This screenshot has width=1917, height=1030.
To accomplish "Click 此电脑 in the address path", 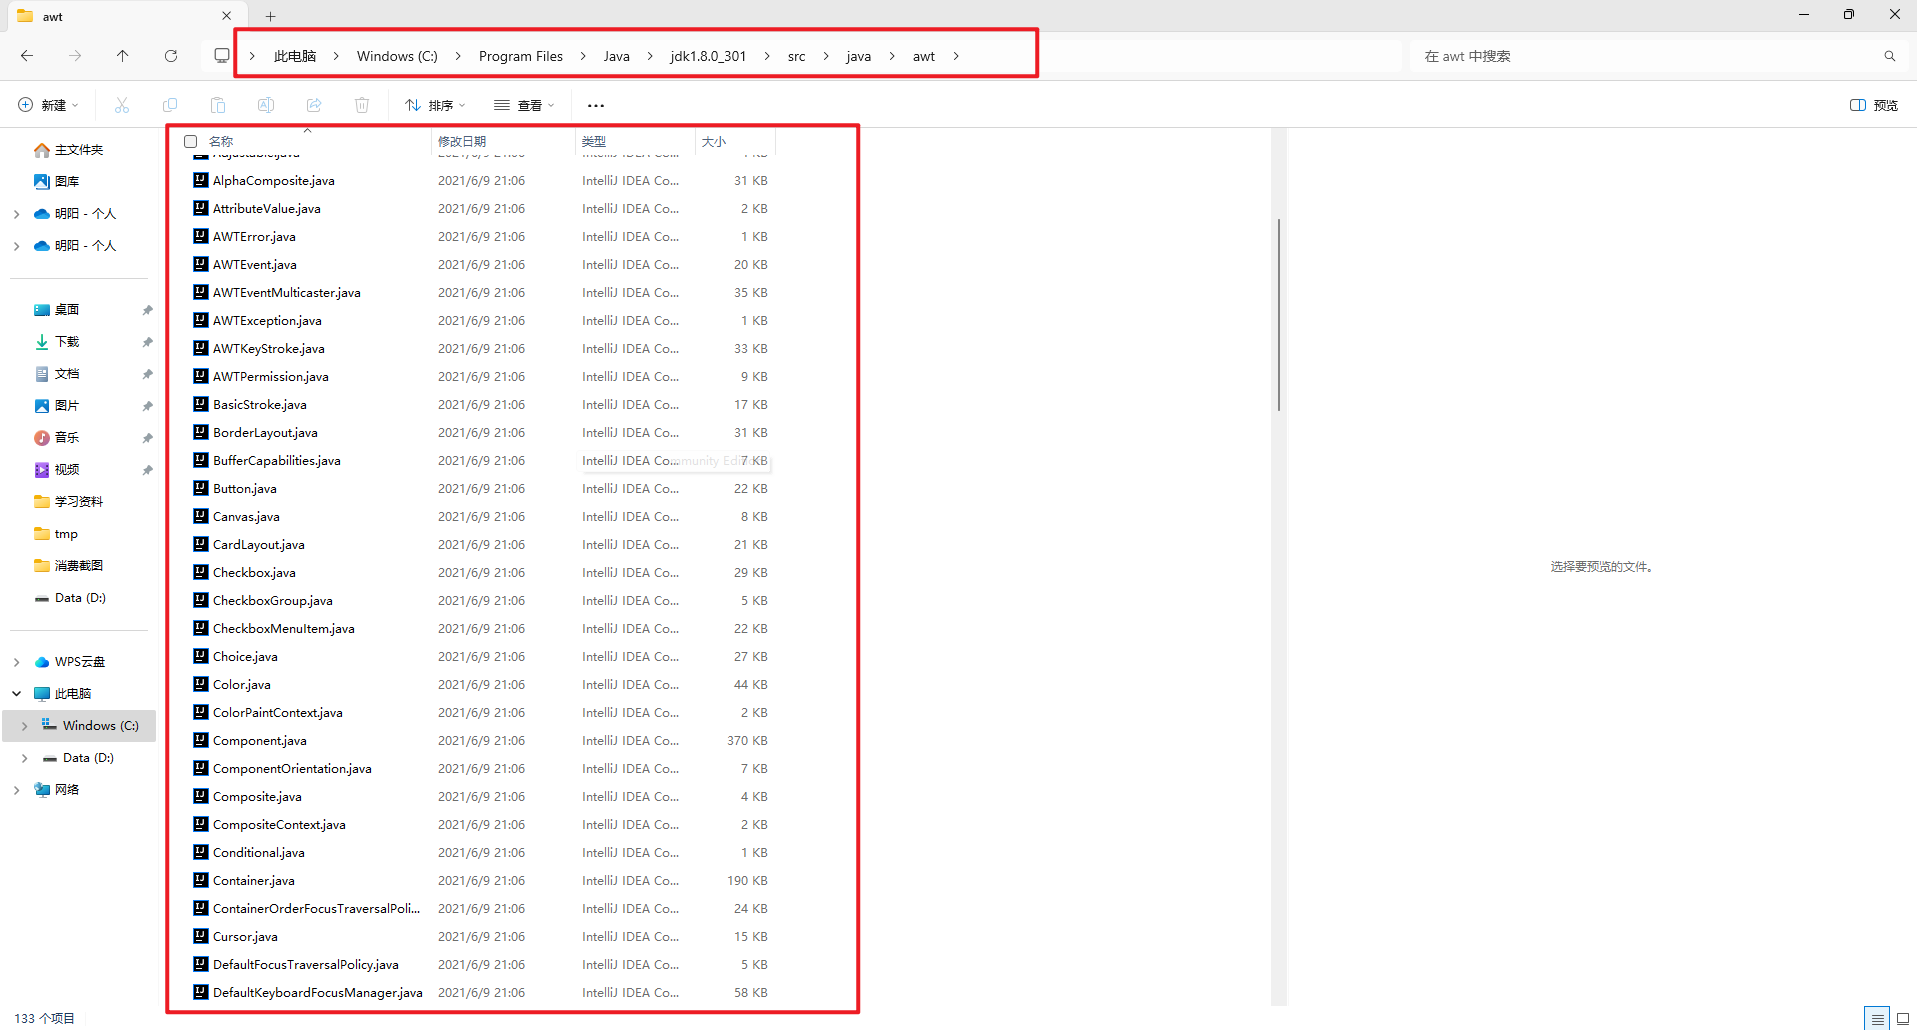I will click(295, 56).
